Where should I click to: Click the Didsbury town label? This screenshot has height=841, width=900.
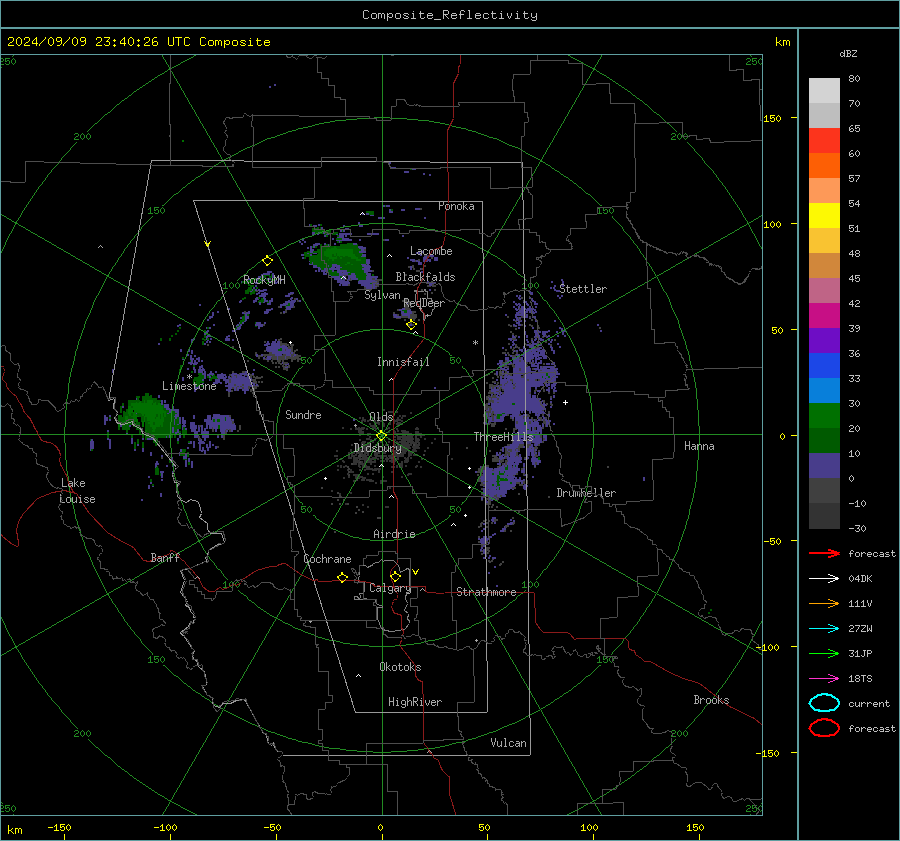click(377, 448)
